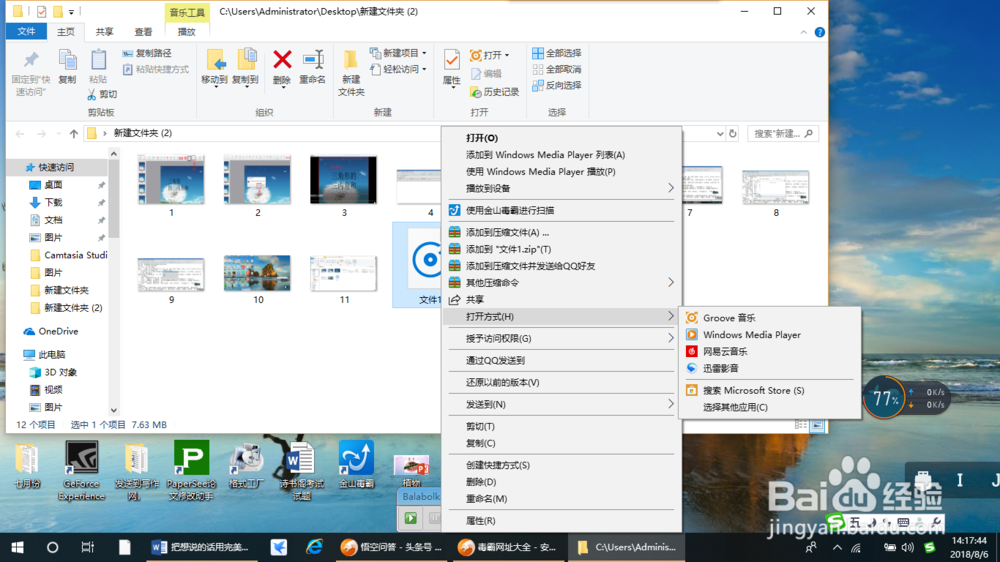Viewport: 1000px width, 562px height.
Task: Switch to the Share ribbon tab
Action: click(x=105, y=32)
